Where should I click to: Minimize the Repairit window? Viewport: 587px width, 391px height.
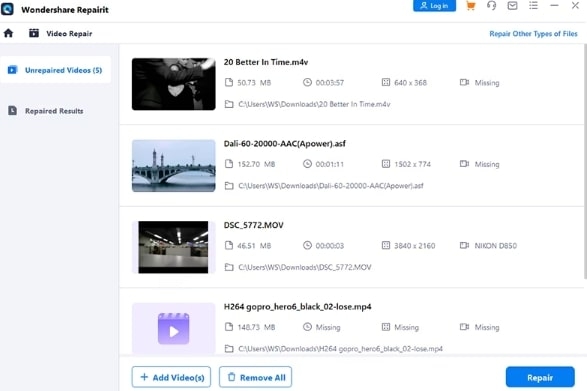click(554, 6)
